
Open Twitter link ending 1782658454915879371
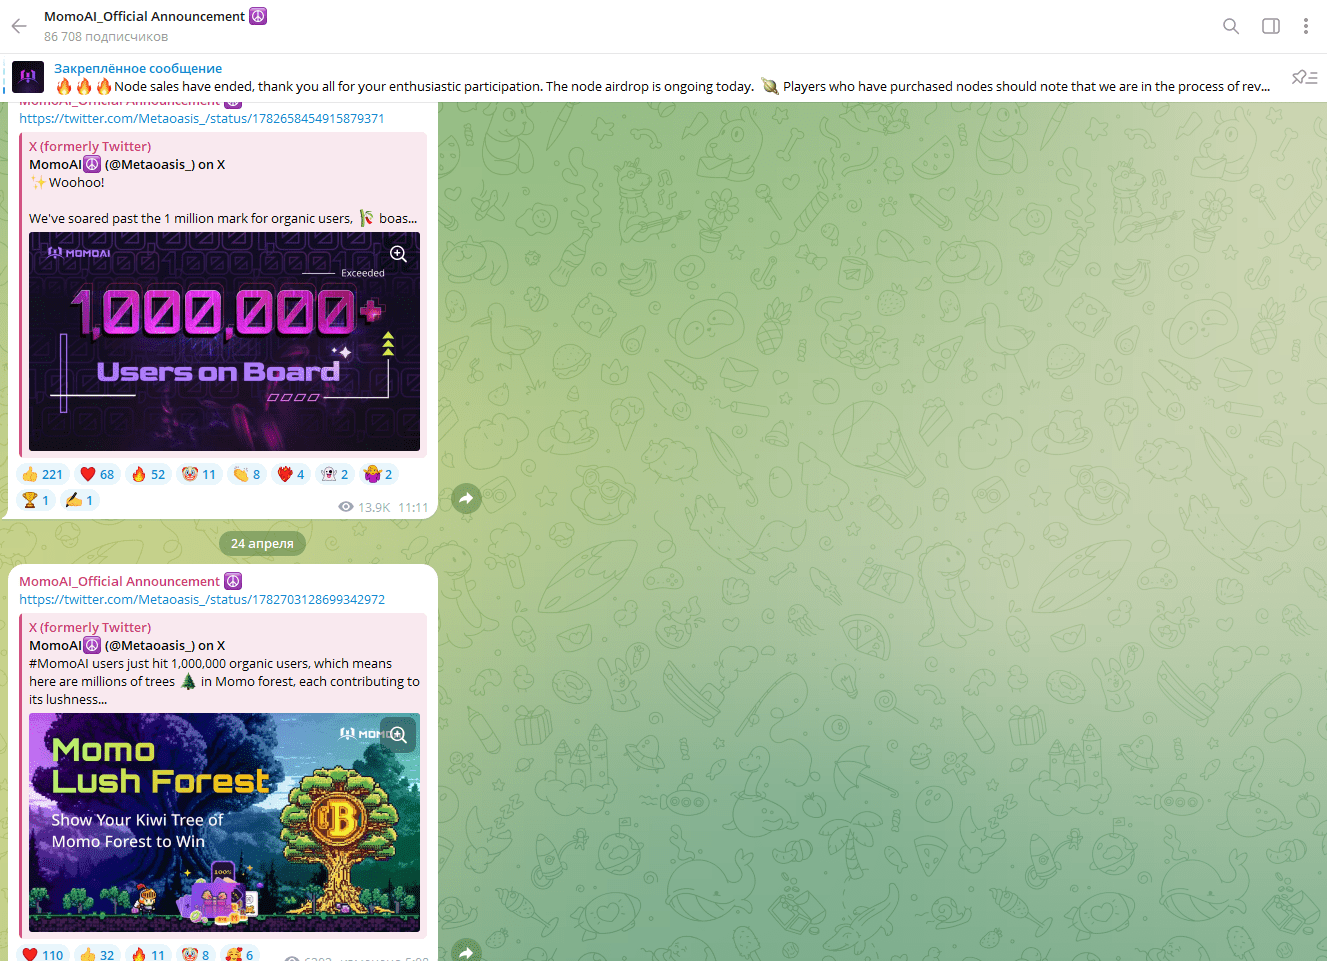tap(202, 118)
